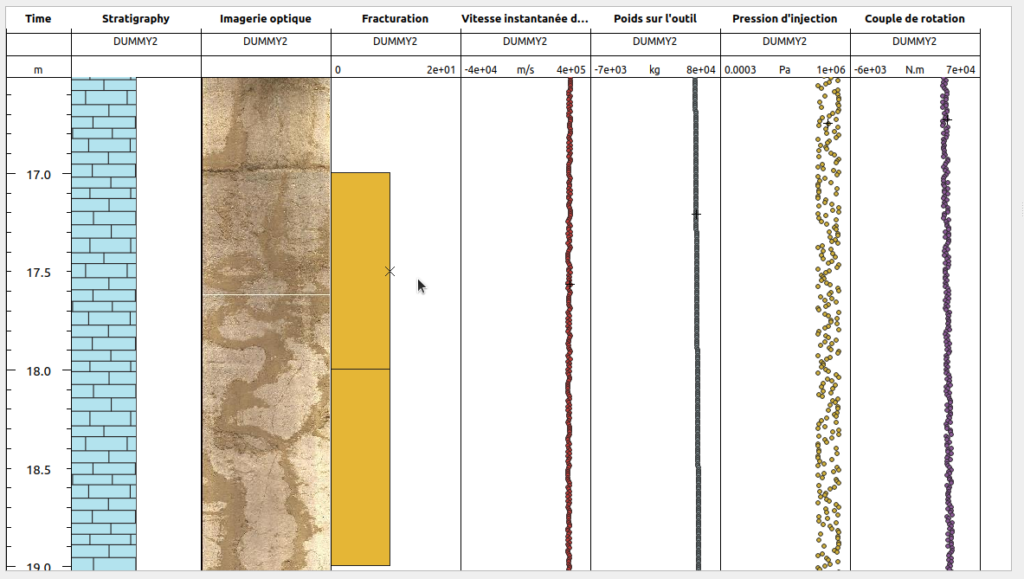Click DUMMY2 label under Poids sur l'outil
This screenshot has width=1024, height=579.
point(655,42)
